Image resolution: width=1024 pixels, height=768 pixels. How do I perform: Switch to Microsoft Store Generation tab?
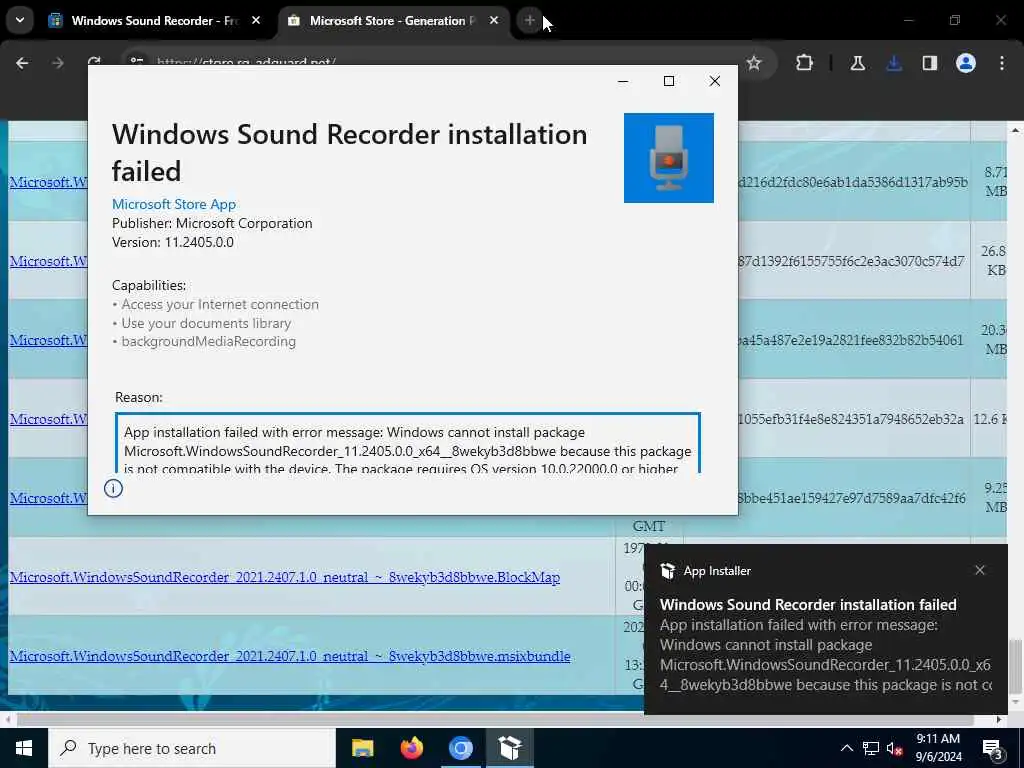coord(394,20)
